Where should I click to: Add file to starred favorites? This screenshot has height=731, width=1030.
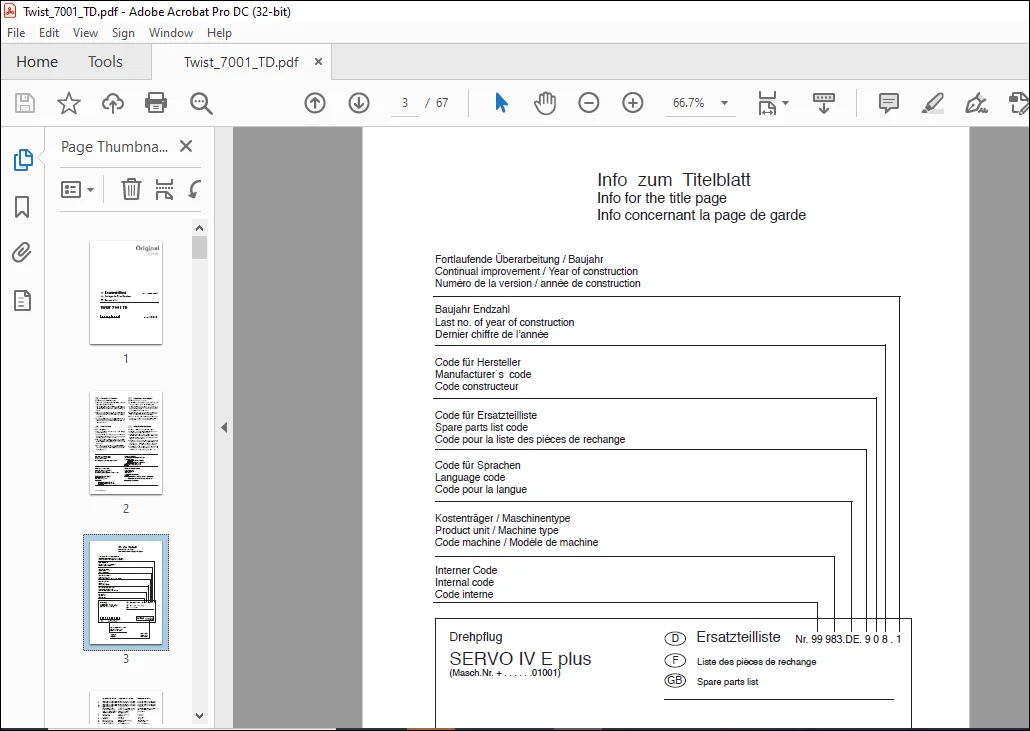coord(68,103)
